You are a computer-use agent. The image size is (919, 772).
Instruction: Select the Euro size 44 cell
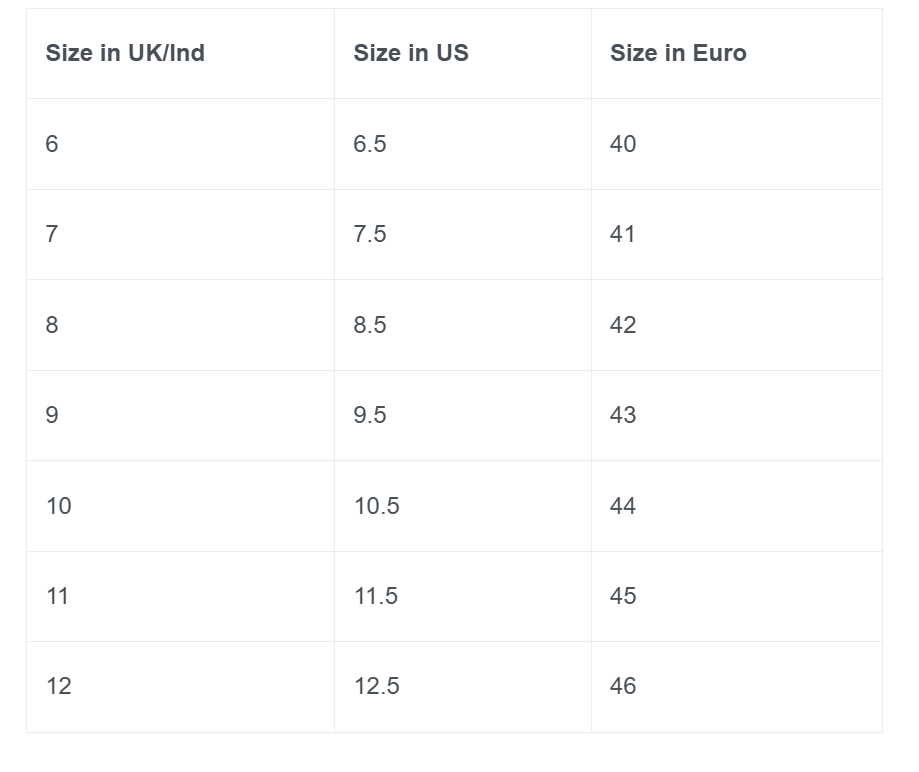point(623,506)
